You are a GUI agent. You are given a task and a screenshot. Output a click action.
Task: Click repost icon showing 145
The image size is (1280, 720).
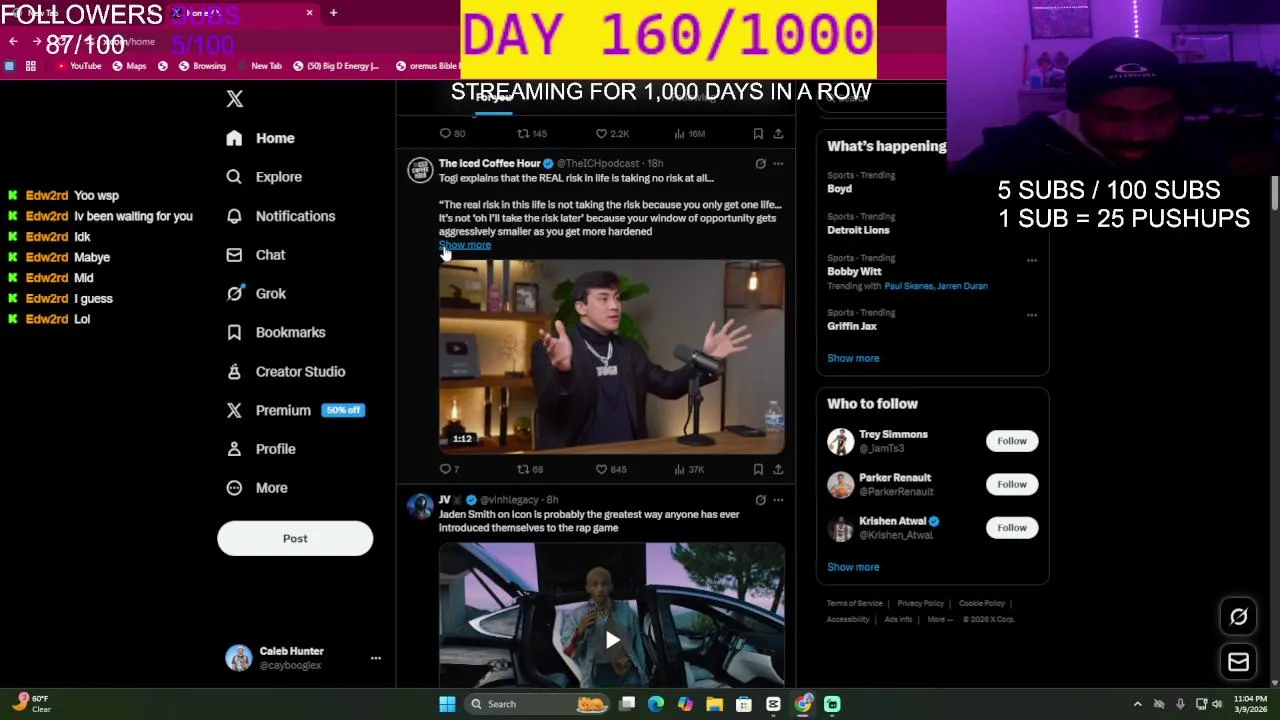(x=523, y=133)
